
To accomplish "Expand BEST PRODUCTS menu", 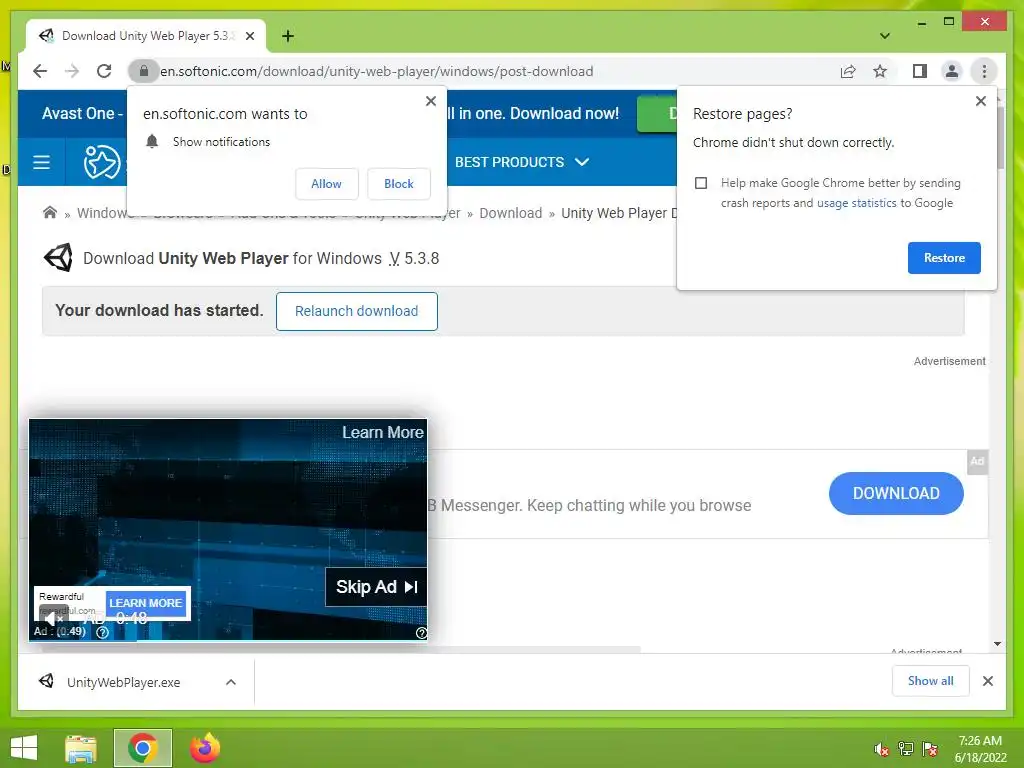I will click(522, 162).
